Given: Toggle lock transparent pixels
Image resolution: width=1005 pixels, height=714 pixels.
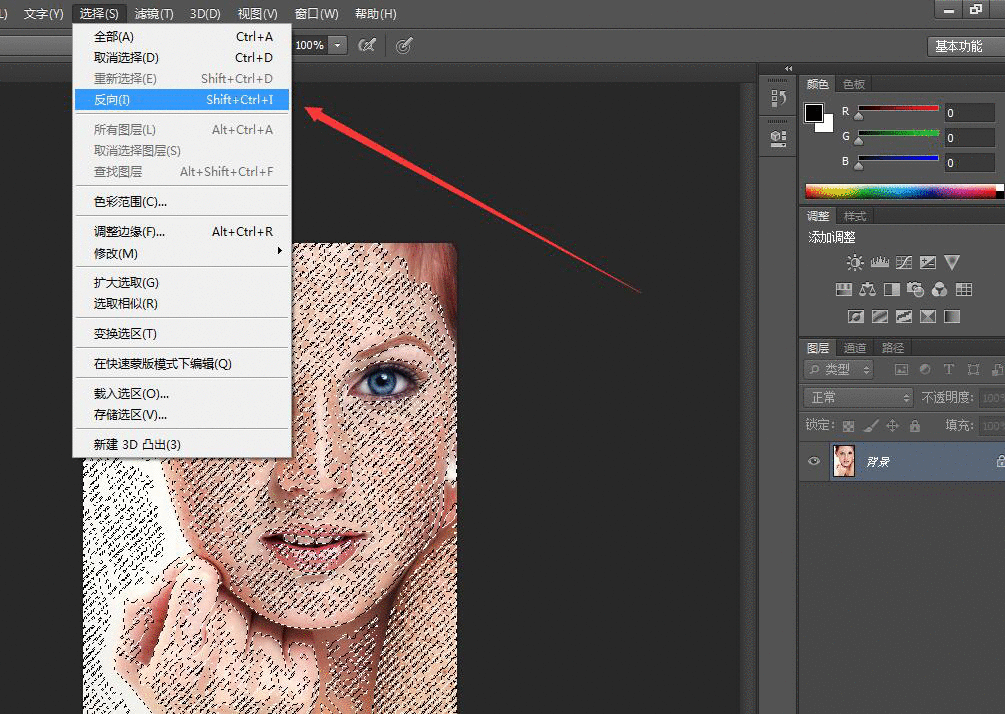Looking at the screenshot, I should (849, 426).
